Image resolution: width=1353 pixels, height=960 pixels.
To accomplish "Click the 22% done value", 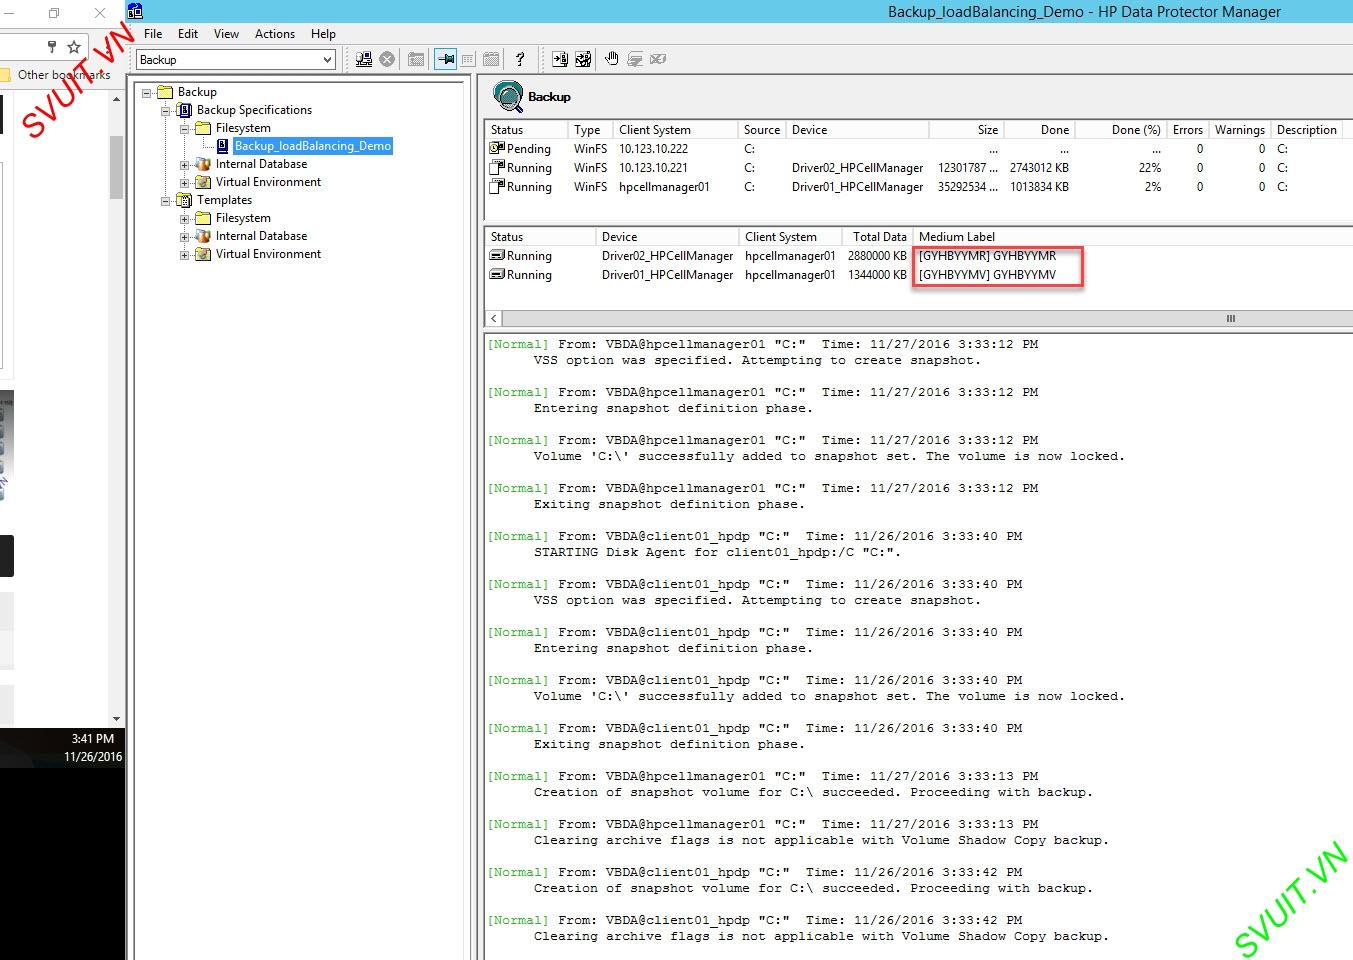I will click(x=1149, y=168).
